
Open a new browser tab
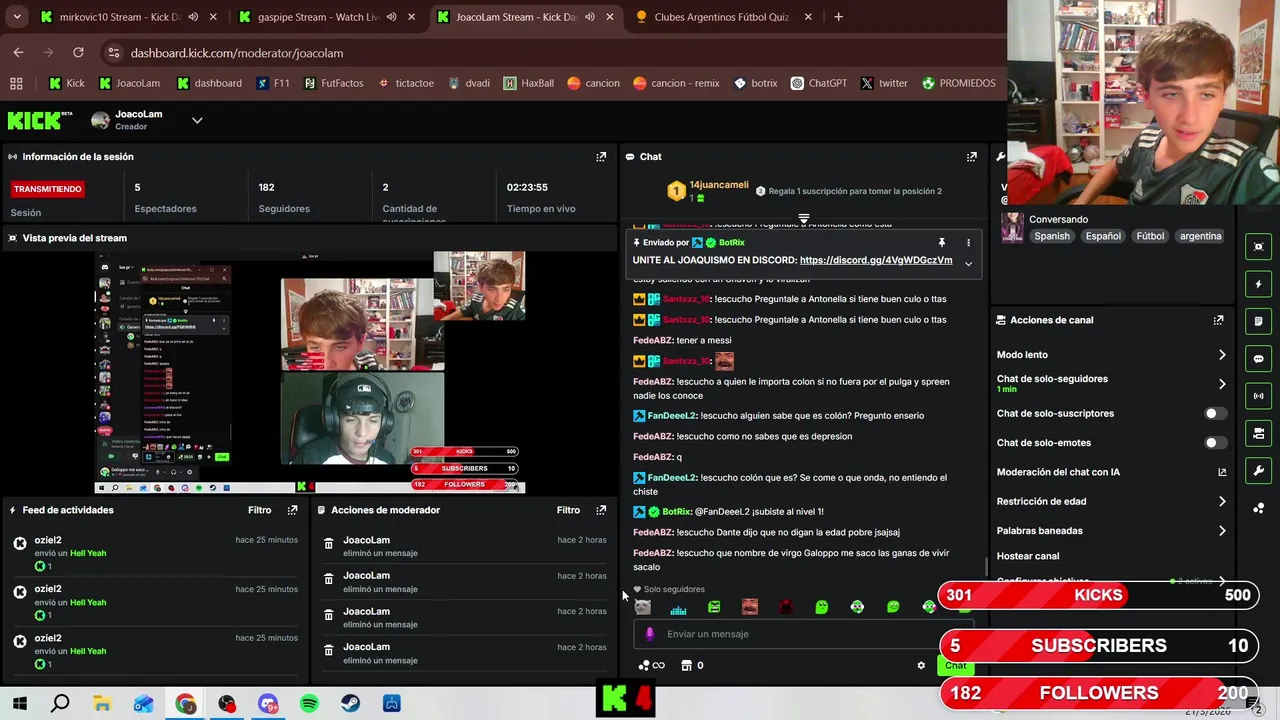coord(838,17)
